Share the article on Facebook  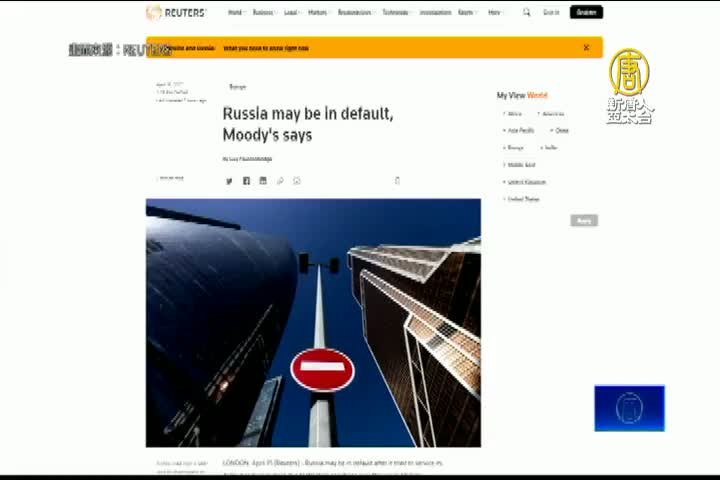click(246, 181)
